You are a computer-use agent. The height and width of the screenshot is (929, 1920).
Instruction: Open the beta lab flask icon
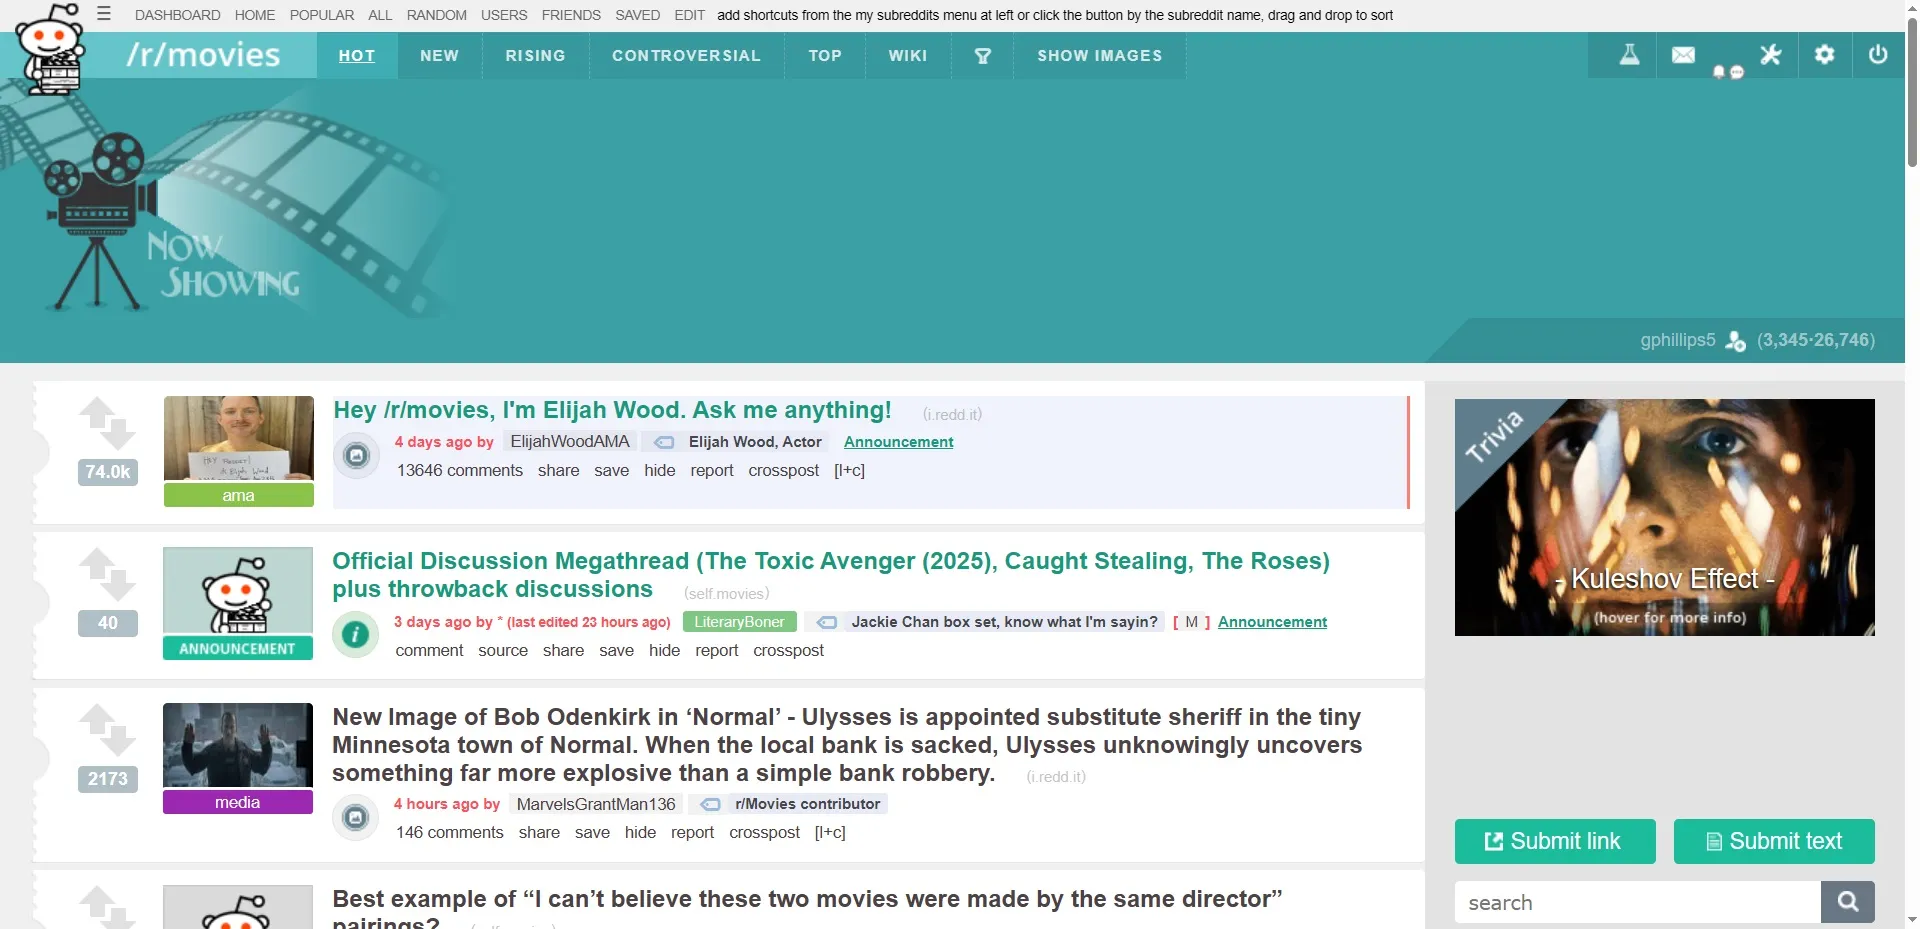(1629, 55)
